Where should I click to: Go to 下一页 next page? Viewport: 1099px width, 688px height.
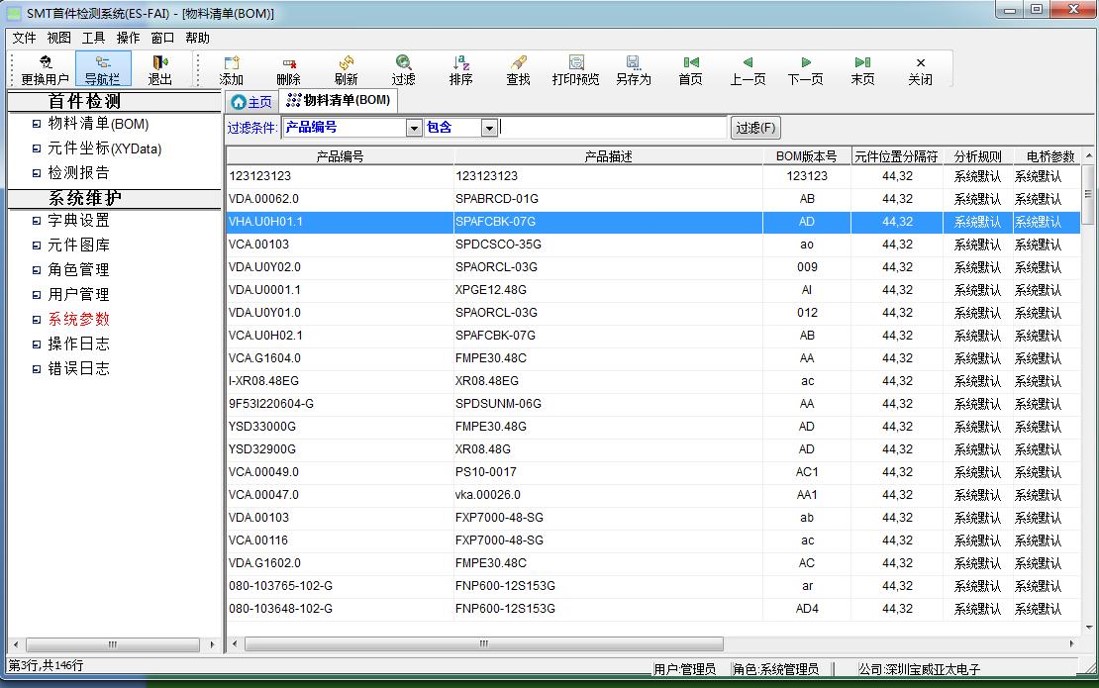click(x=805, y=69)
